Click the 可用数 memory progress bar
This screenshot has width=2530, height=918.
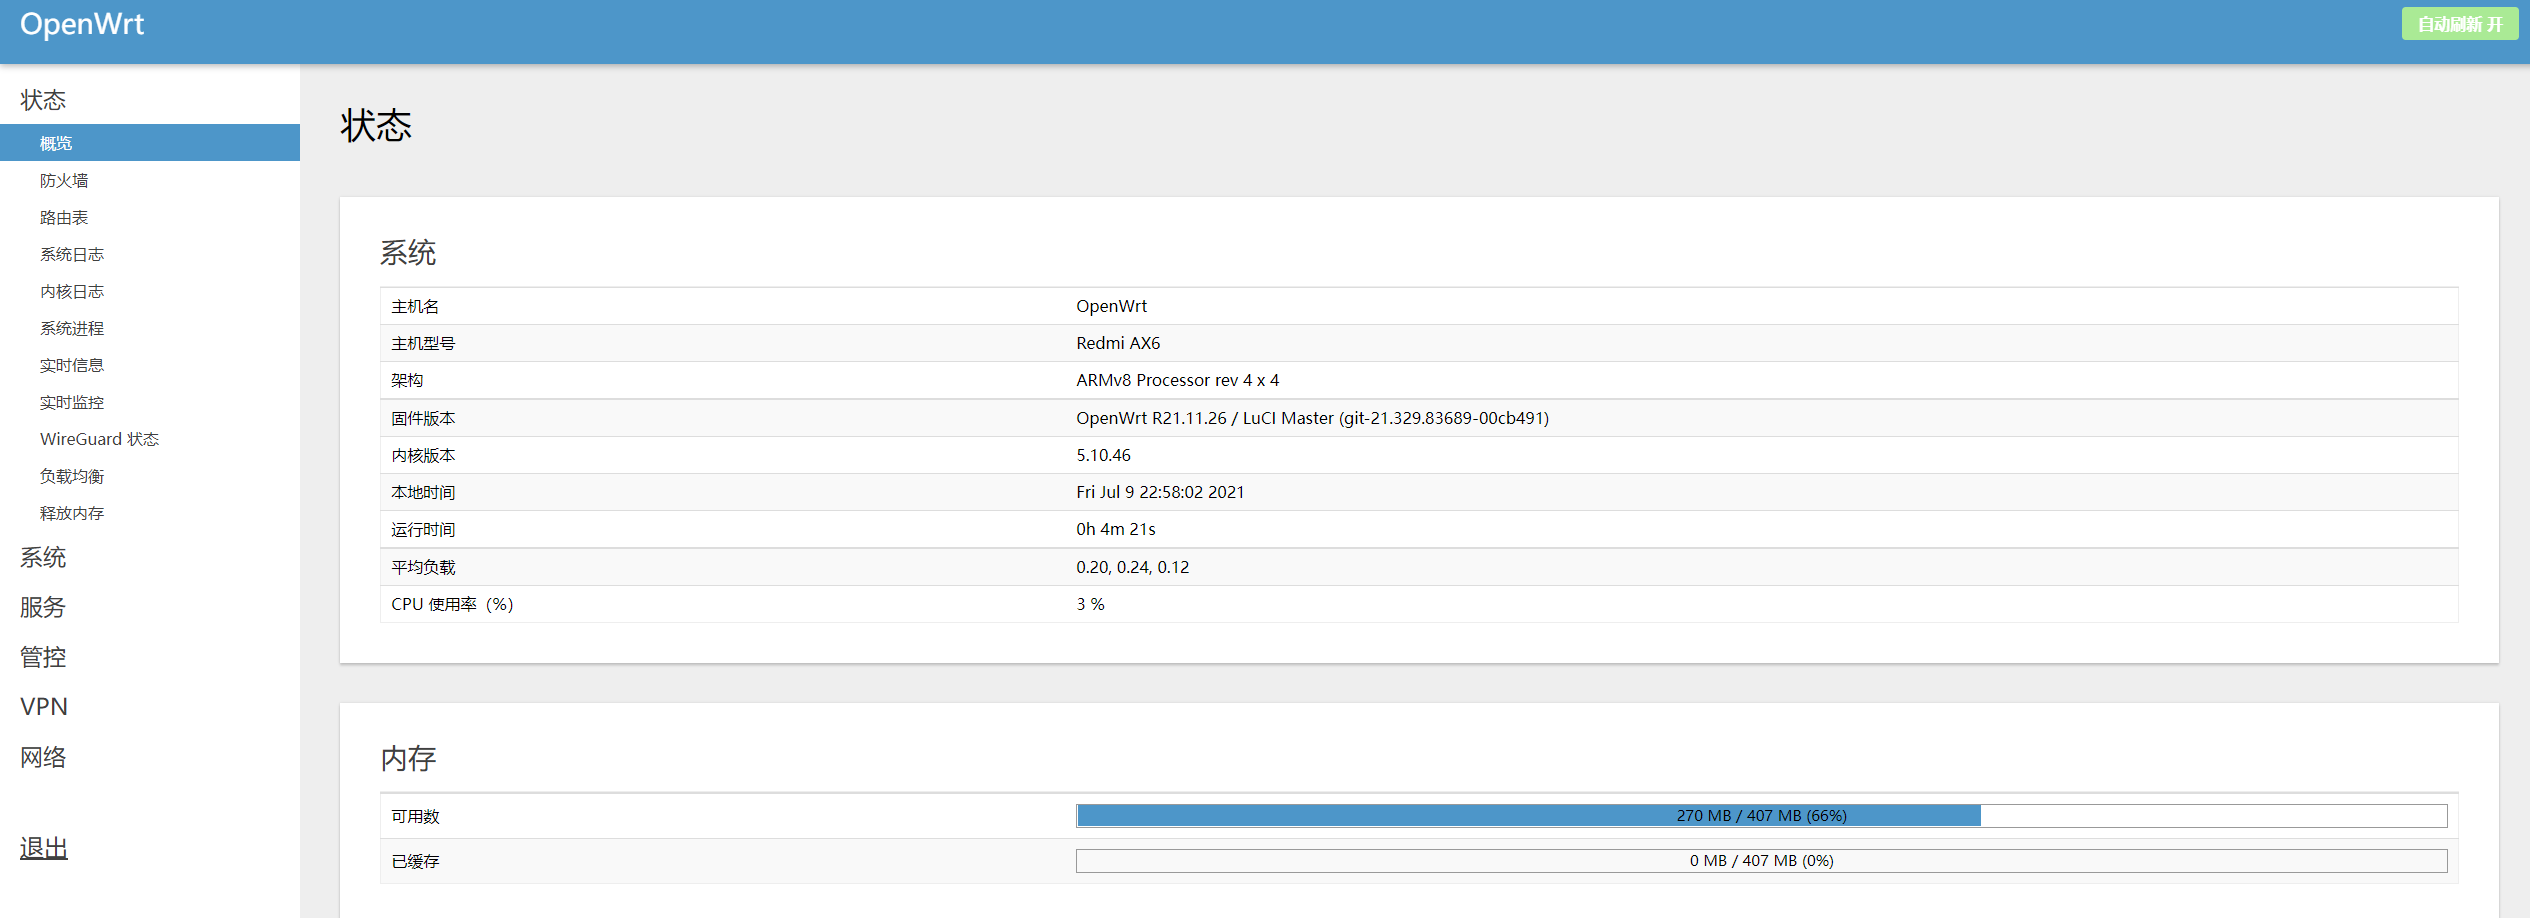click(1761, 816)
